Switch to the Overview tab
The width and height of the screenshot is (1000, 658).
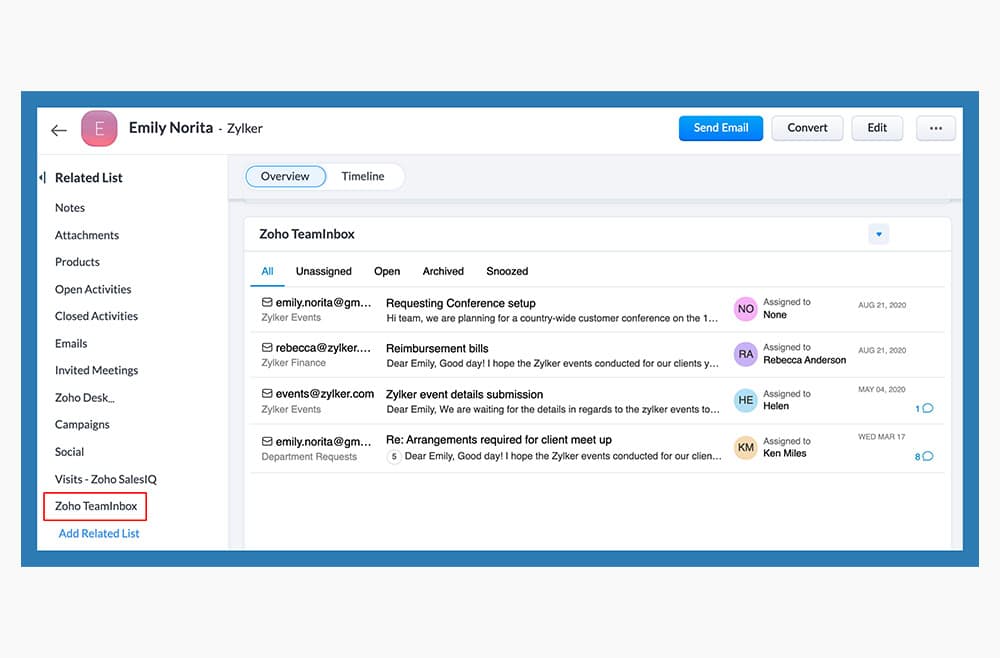click(285, 176)
